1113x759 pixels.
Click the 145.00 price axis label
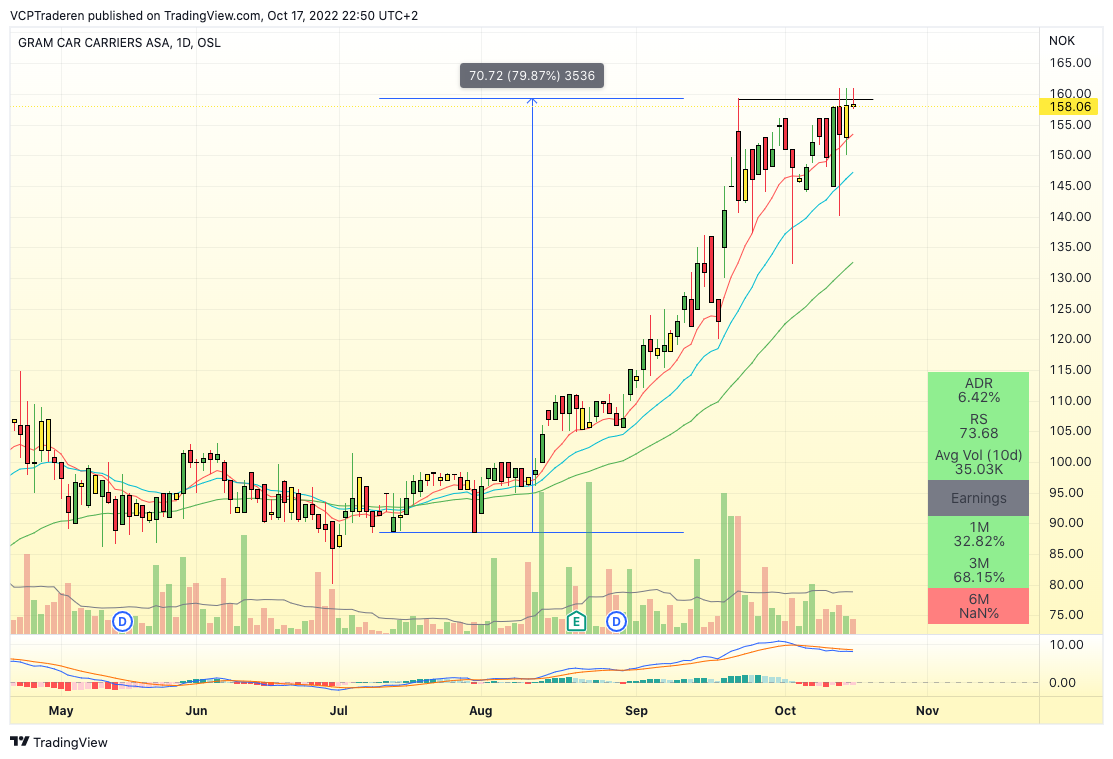pyautogui.click(x=1070, y=185)
